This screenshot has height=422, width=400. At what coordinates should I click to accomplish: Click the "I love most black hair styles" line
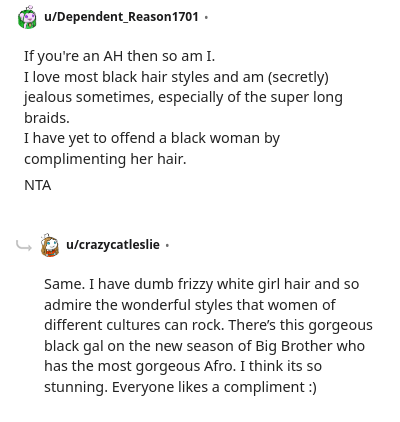click(x=176, y=77)
